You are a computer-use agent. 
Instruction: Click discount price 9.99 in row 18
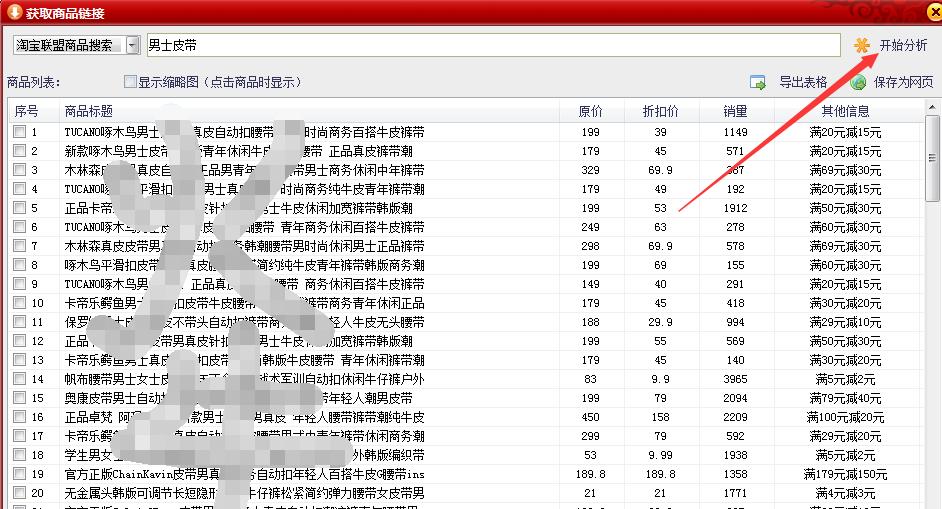660,455
